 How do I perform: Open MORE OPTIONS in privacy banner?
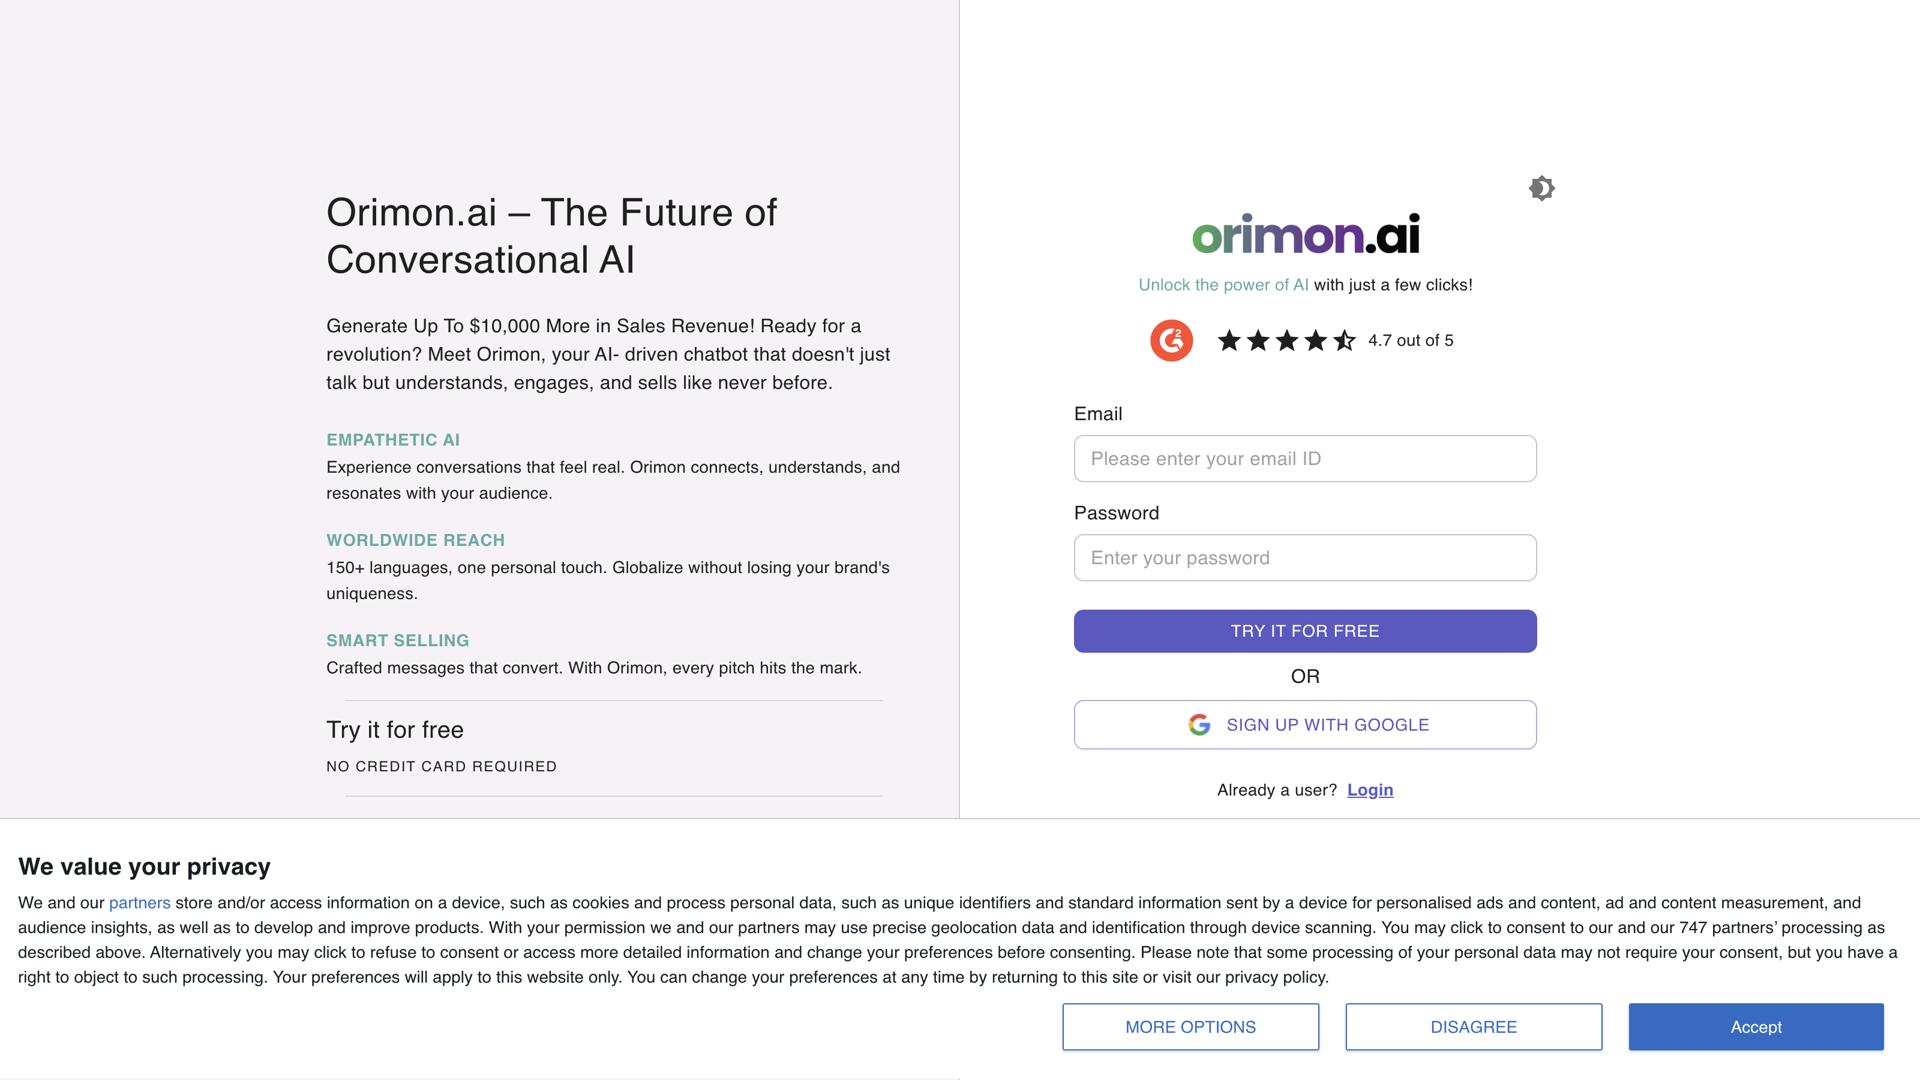click(x=1190, y=1027)
